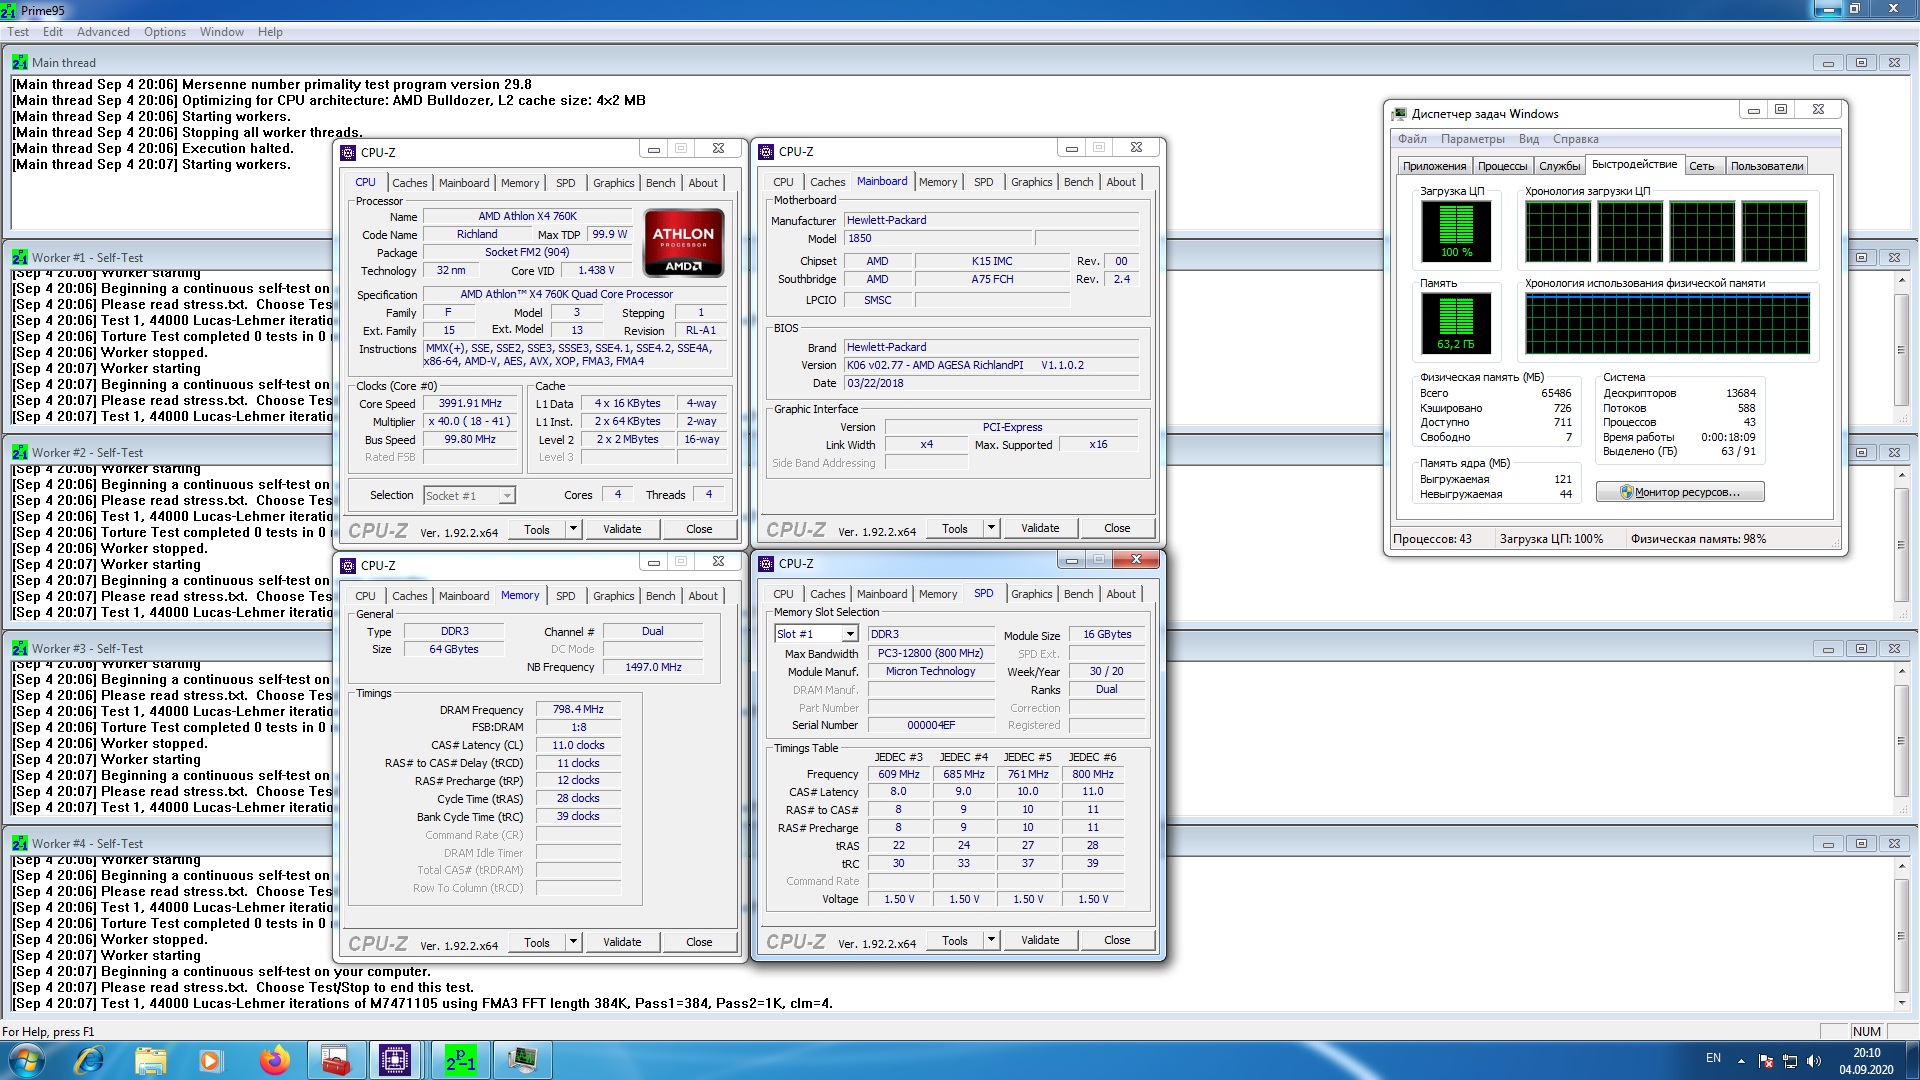Click the processor Name field 'AMD Athlon X4 760K'
This screenshot has width=1920, height=1080.
pos(527,216)
